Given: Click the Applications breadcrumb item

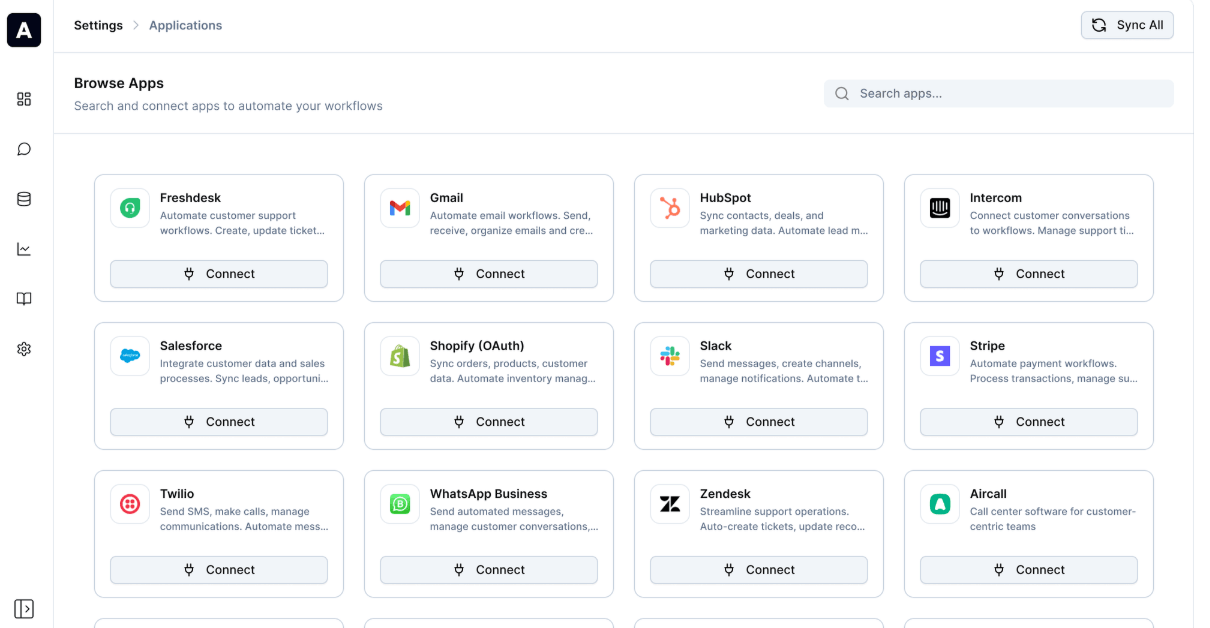Looking at the screenshot, I should tap(186, 25).
